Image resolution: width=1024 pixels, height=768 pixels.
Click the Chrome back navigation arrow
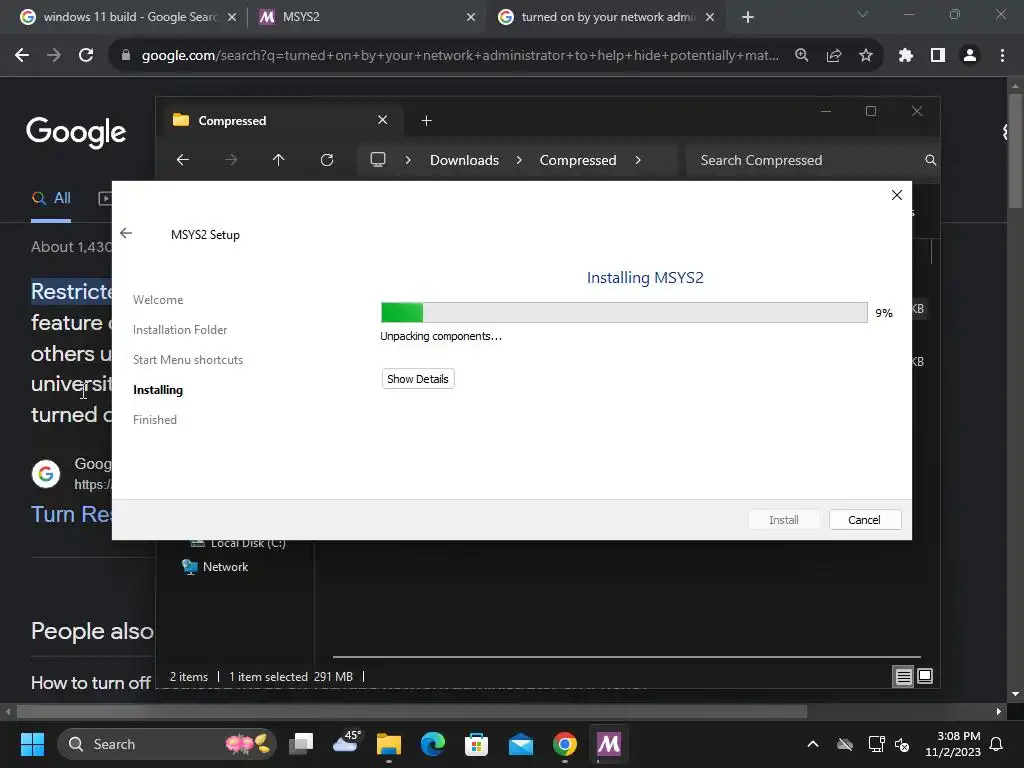[x=22, y=56]
